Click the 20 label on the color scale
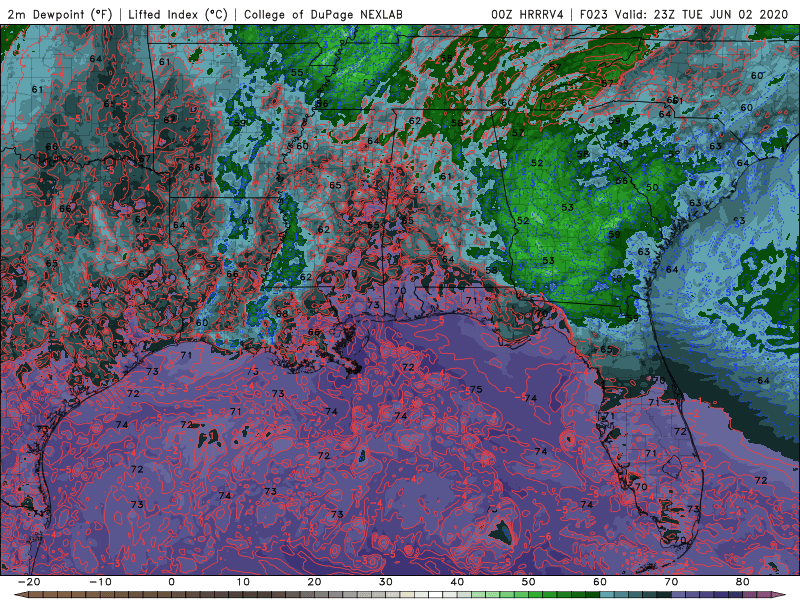Image resolution: width=800 pixels, height=600 pixels. (x=314, y=582)
